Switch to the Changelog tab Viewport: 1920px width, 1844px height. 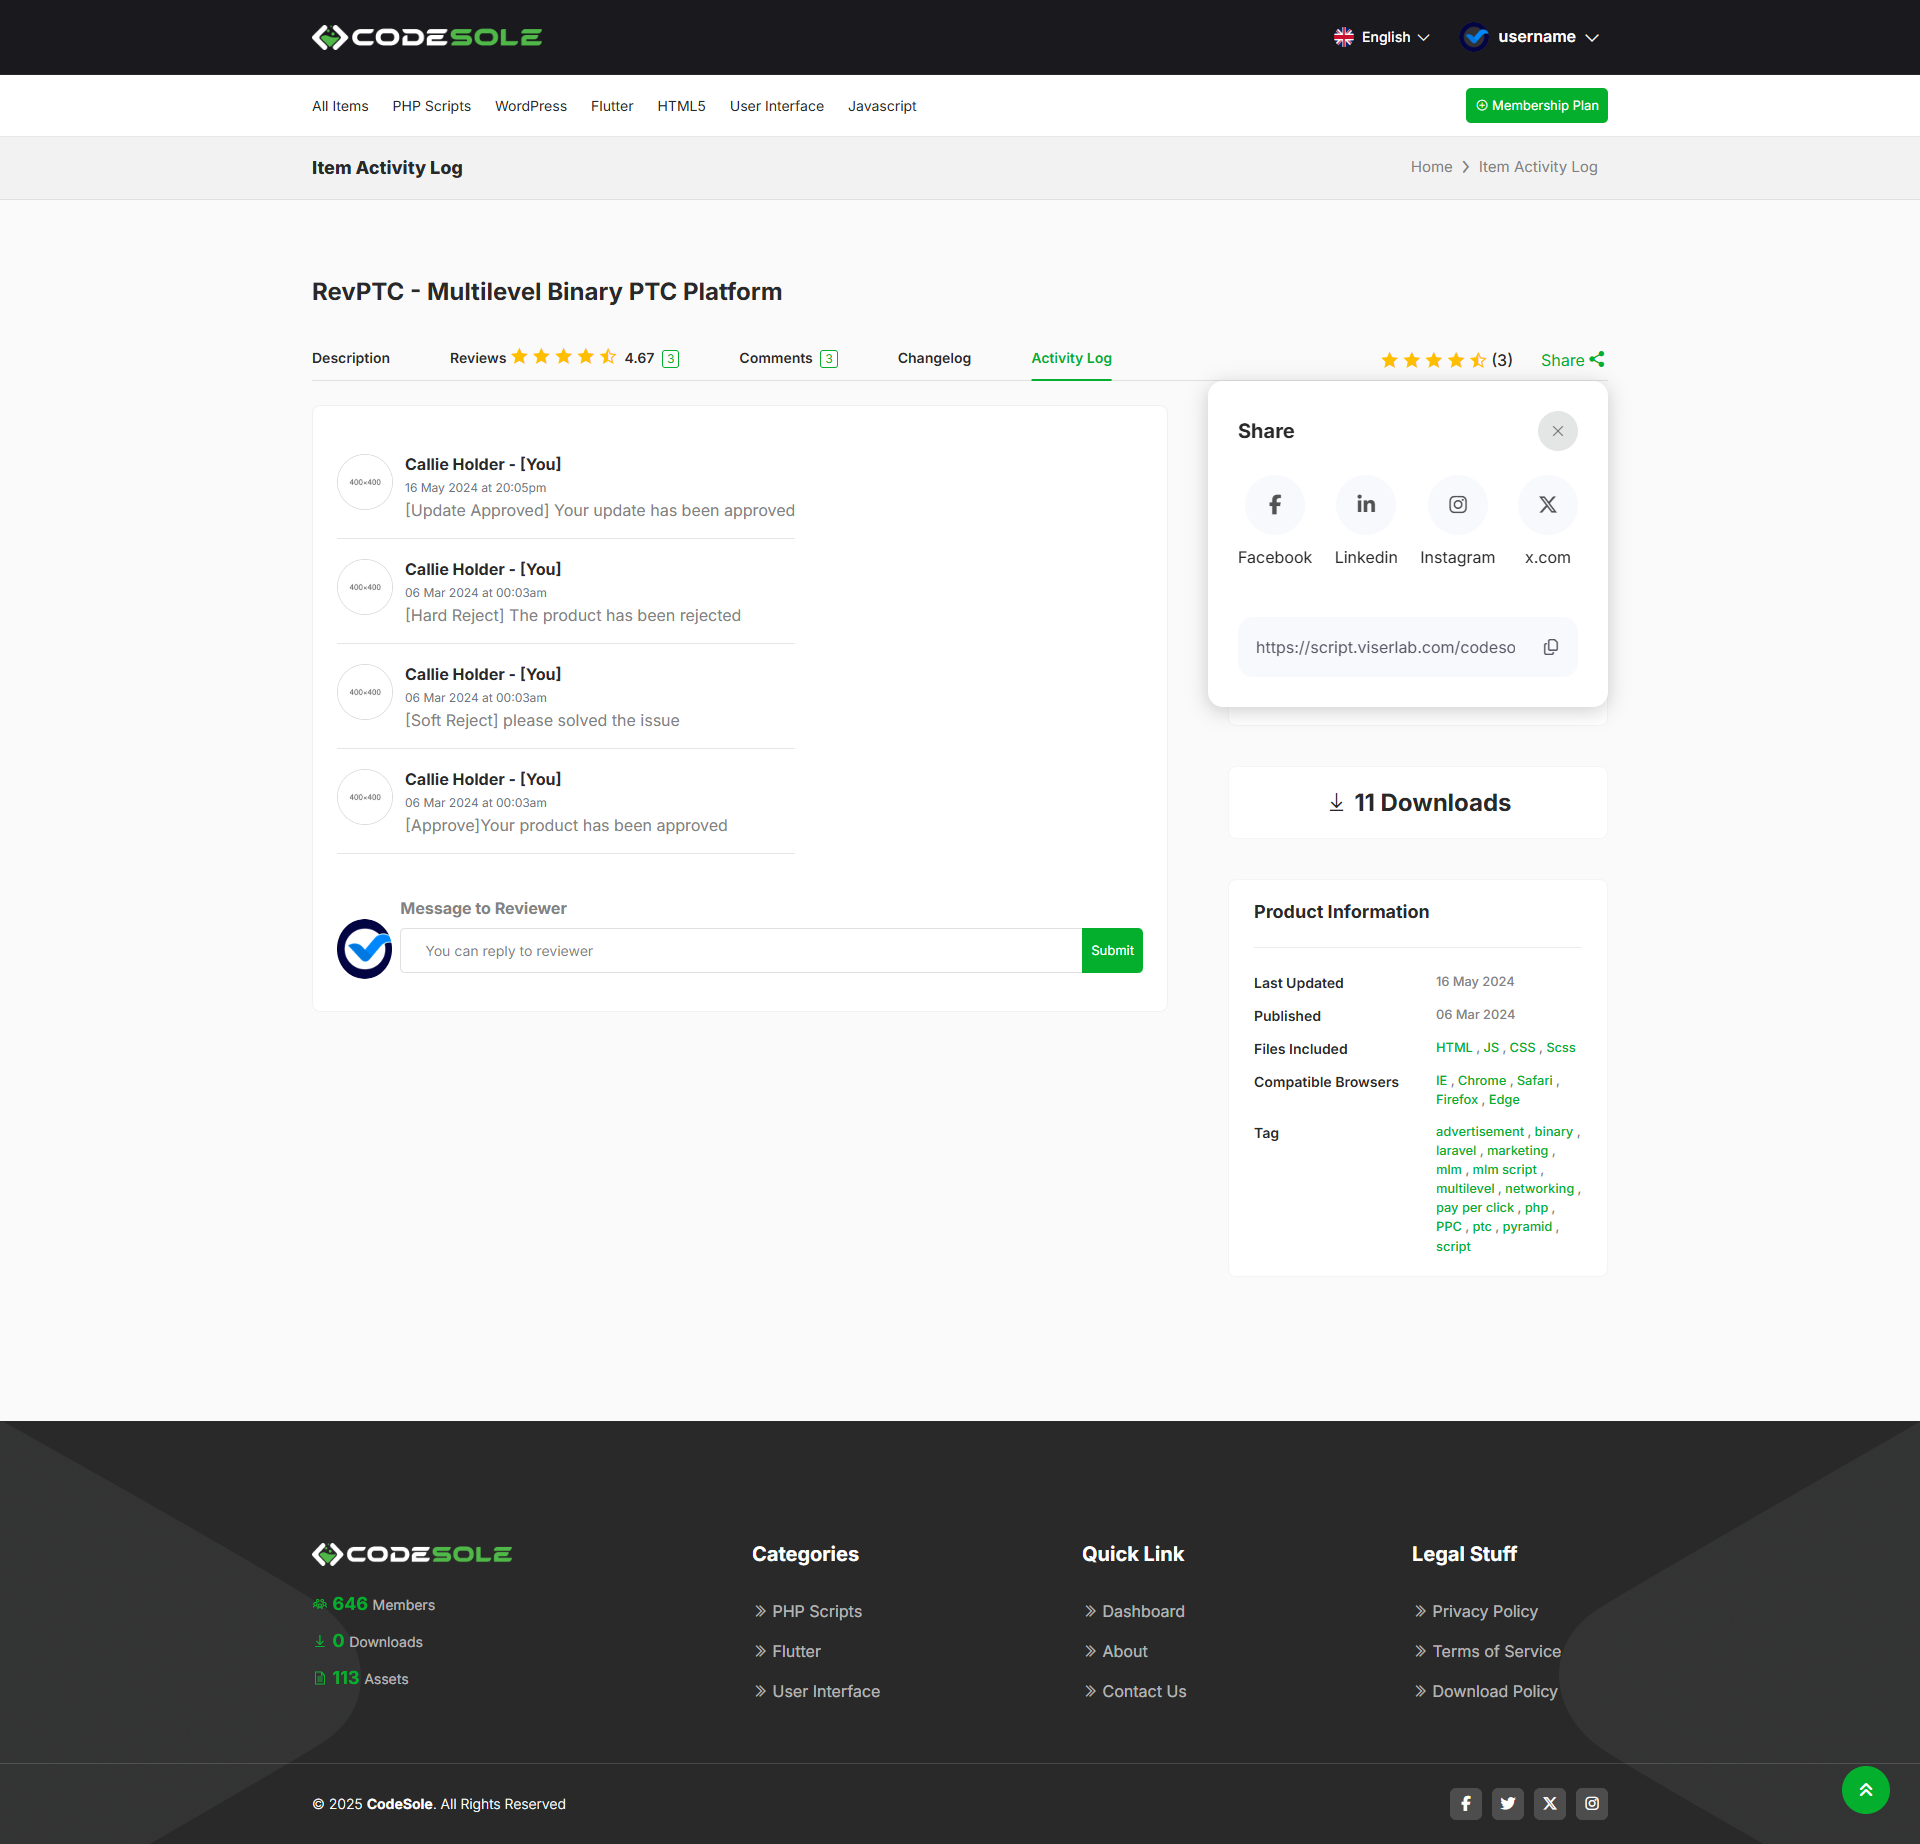(x=934, y=358)
